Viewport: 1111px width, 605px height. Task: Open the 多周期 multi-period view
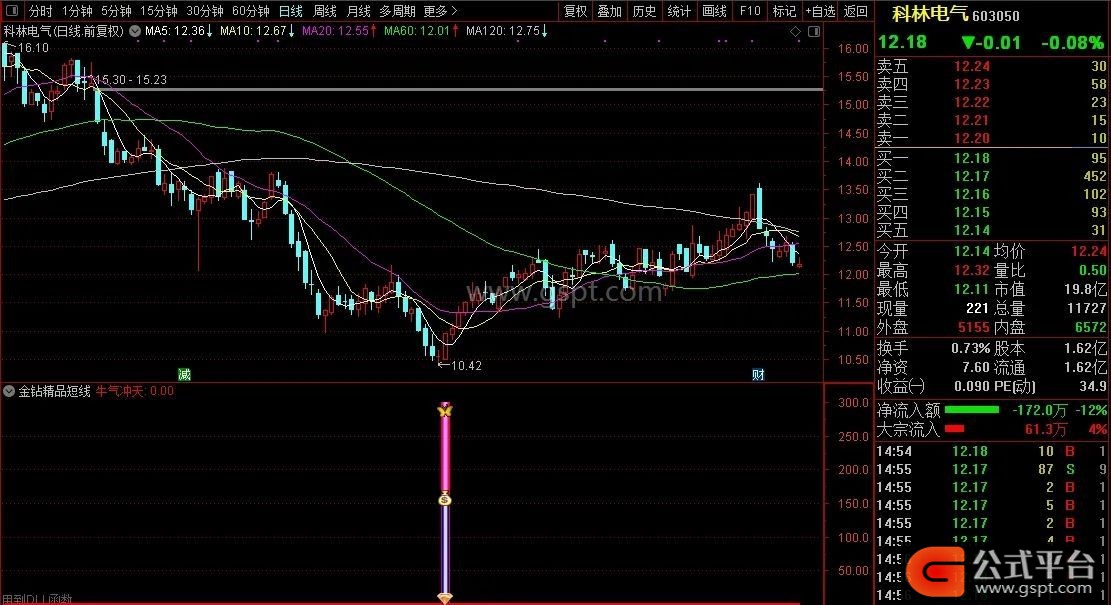point(397,11)
